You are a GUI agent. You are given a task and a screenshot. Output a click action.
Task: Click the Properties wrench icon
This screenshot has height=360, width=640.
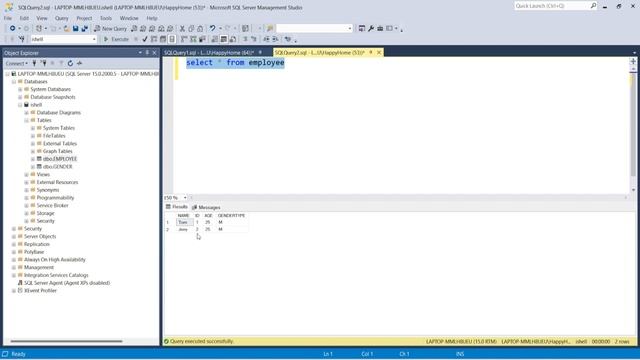click(371, 29)
